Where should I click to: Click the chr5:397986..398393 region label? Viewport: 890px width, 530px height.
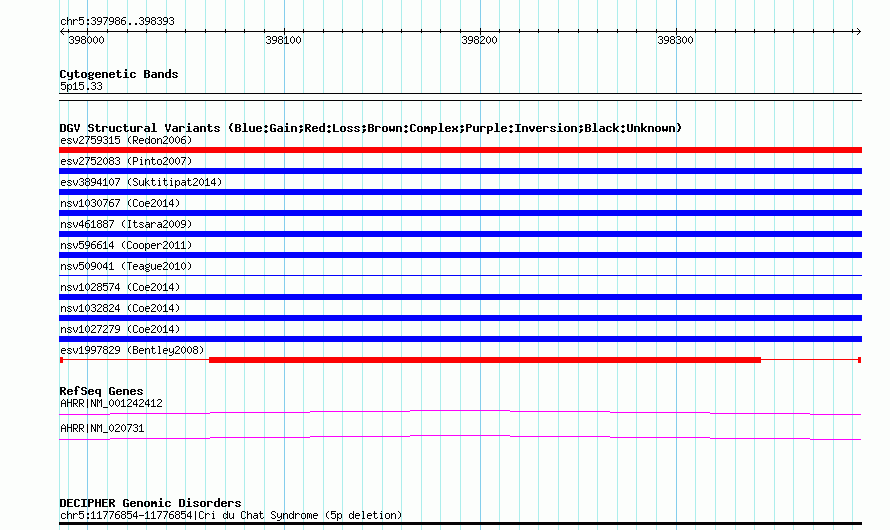point(117,22)
